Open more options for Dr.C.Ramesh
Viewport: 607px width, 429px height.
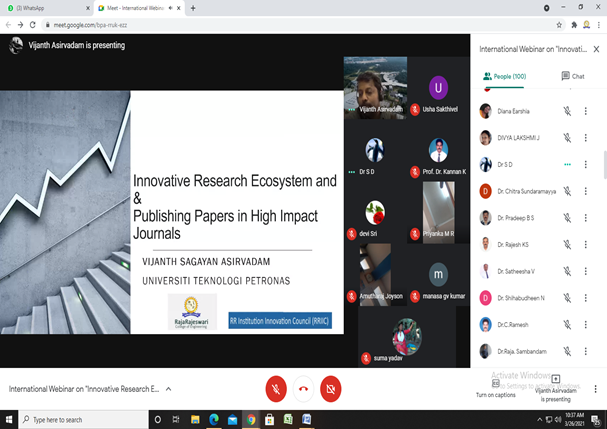click(585, 325)
